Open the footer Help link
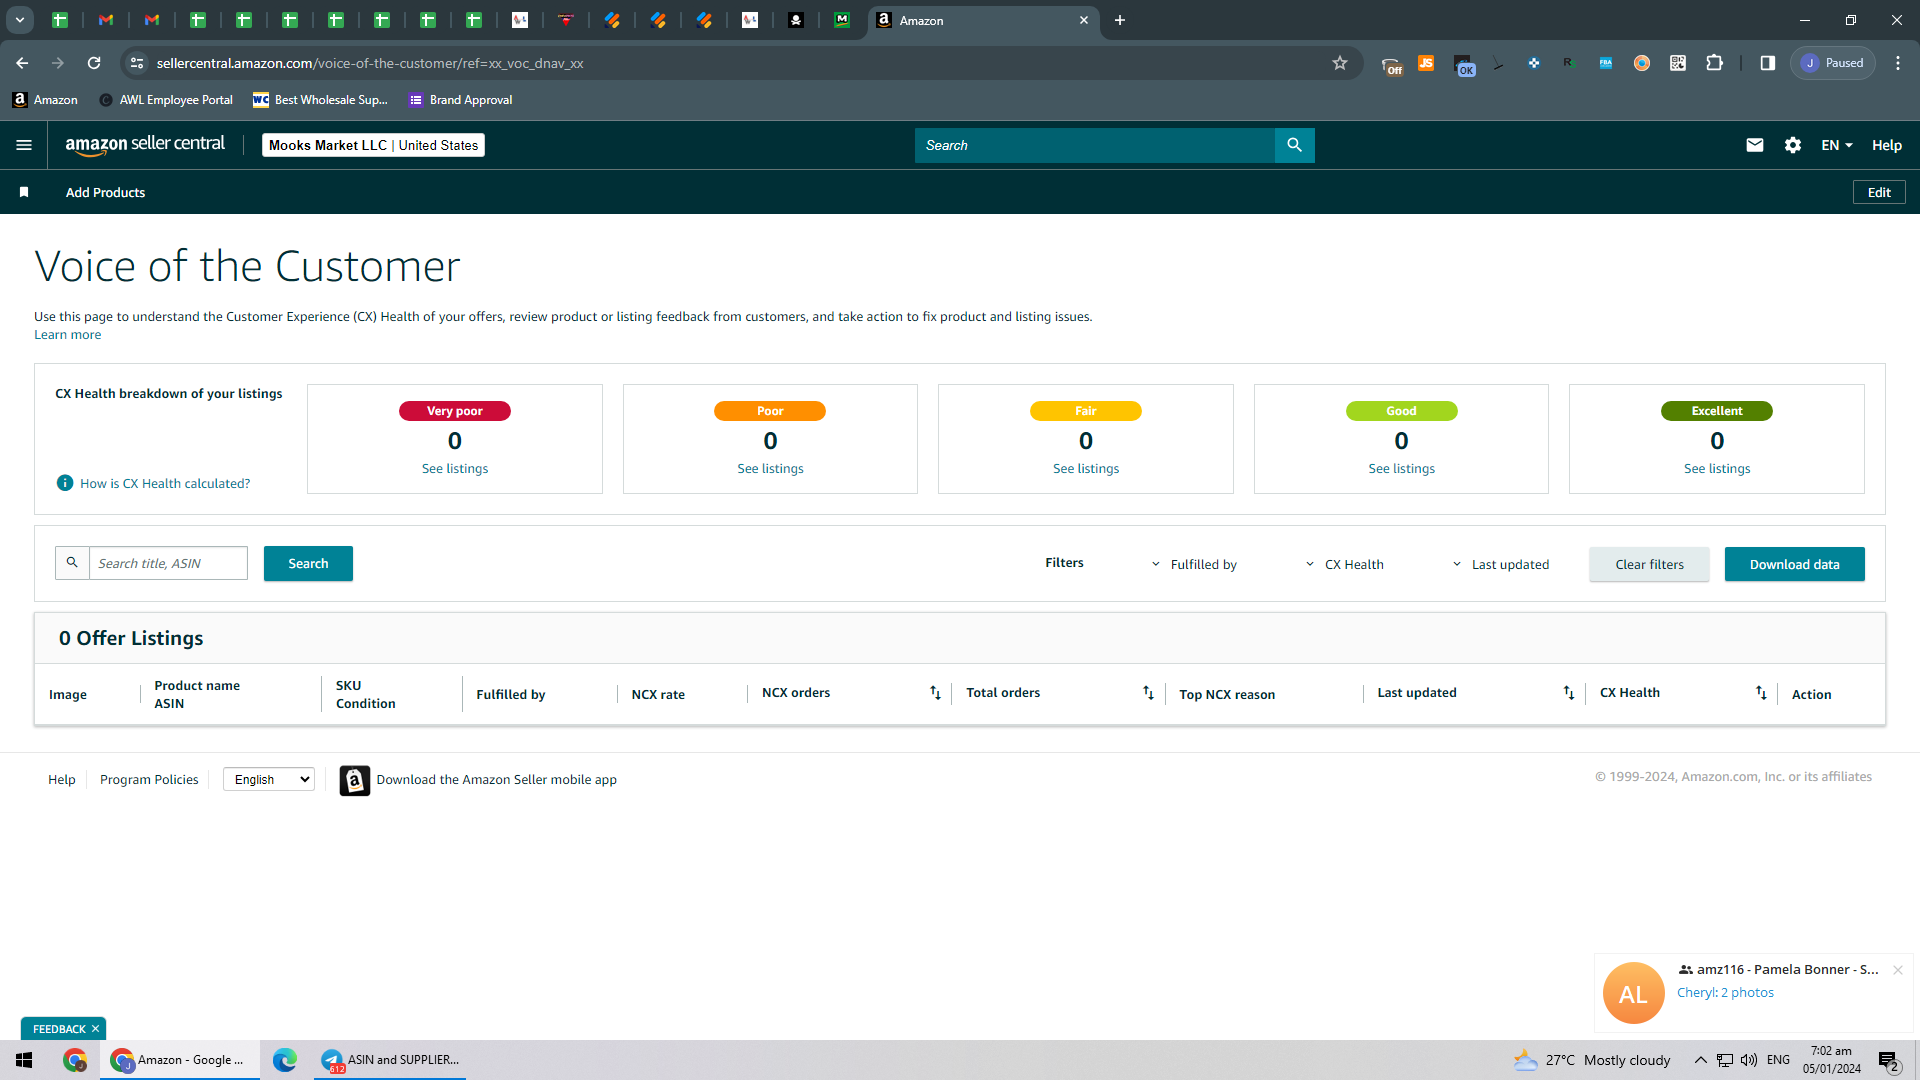Image resolution: width=1920 pixels, height=1080 pixels. (x=62, y=780)
